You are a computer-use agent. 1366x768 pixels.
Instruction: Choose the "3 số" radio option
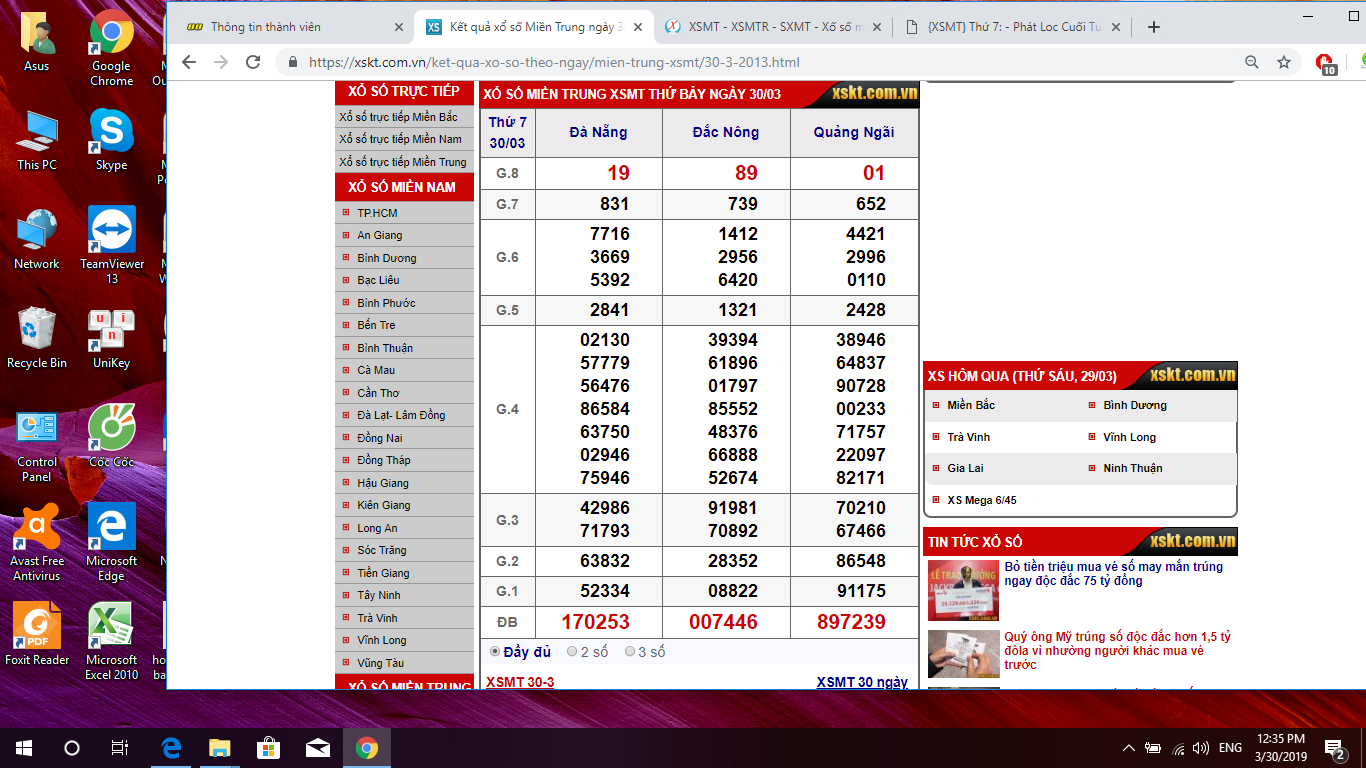coord(630,652)
